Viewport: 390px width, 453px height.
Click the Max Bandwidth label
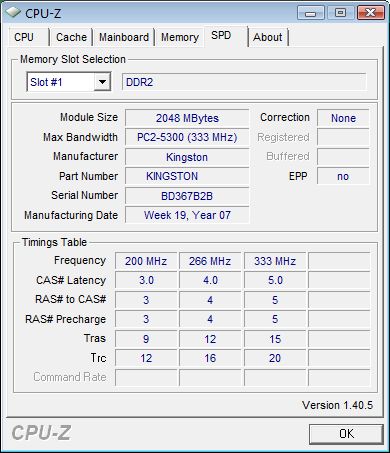point(80,137)
